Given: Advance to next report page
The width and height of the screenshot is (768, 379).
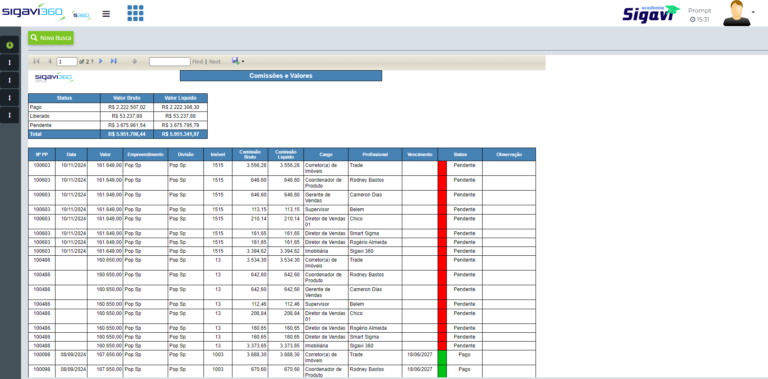Looking at the screenshot, I should [x=101, y=61].
